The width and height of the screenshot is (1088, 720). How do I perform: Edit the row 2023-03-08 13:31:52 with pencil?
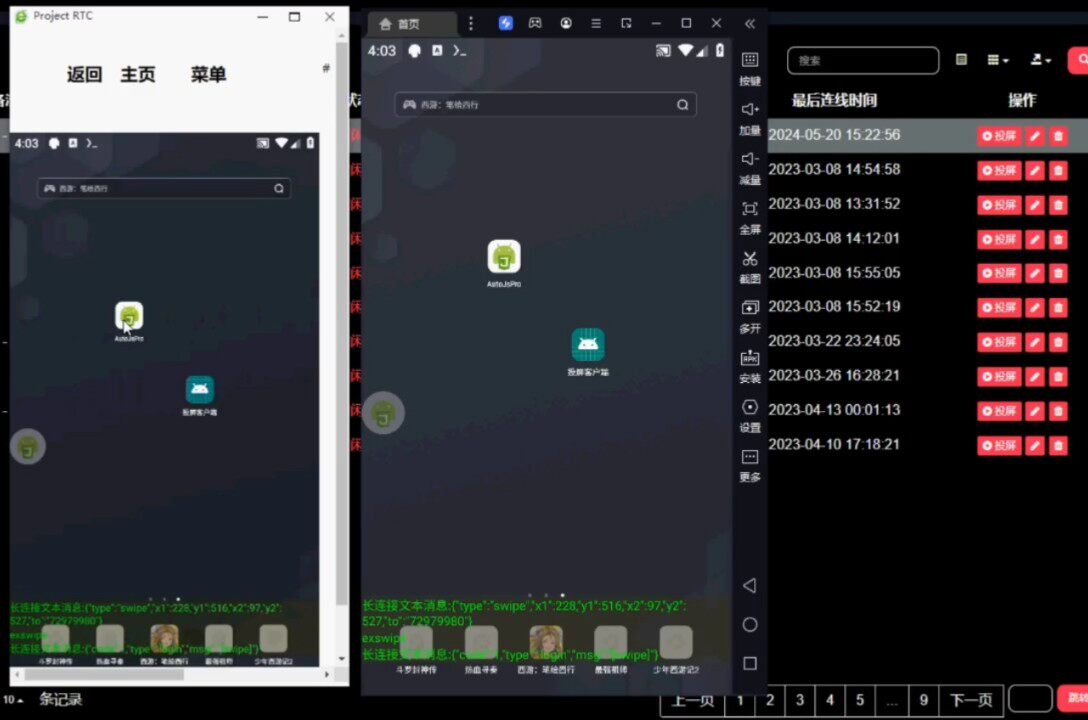[x=1035, y=205]
